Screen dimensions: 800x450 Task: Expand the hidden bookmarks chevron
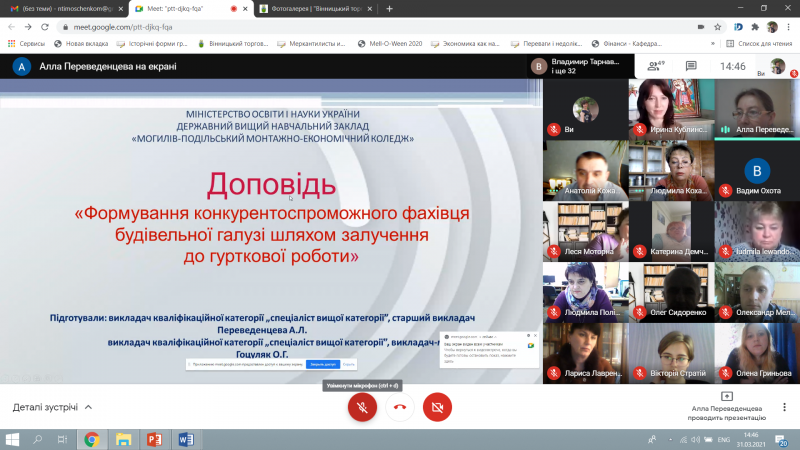pos(712,44)
